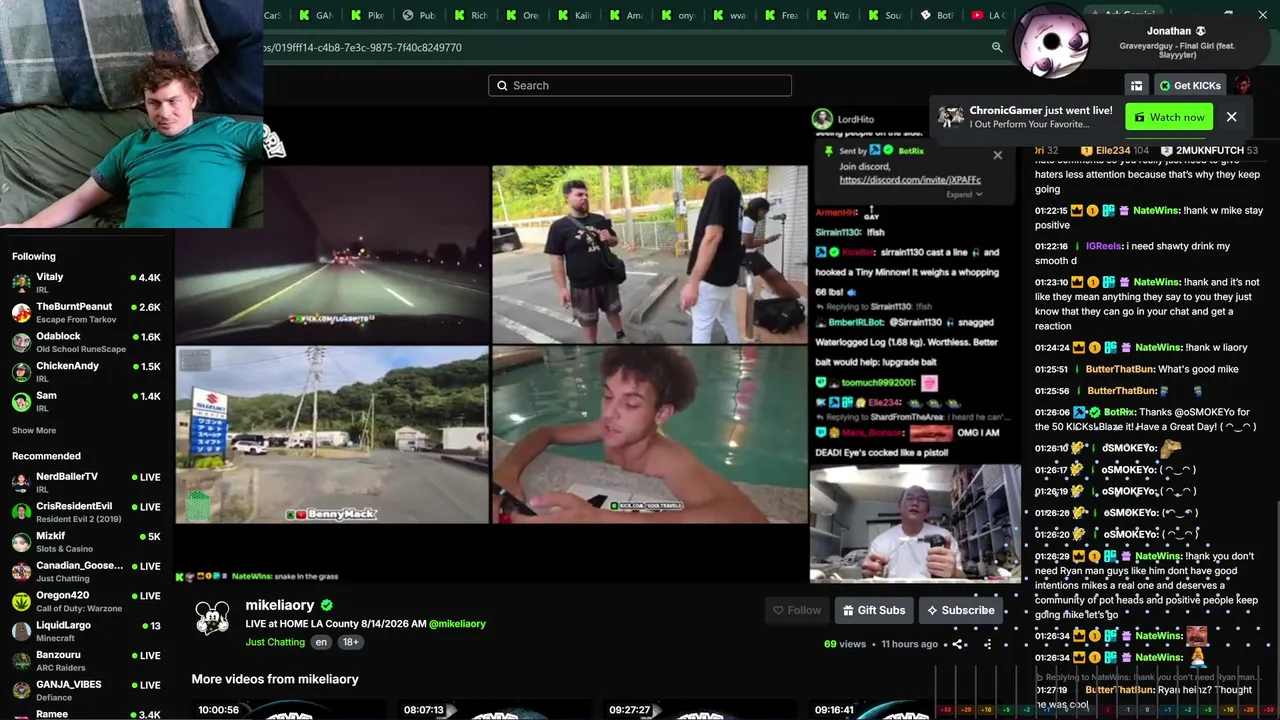Show more followed channels
The image size is (1280, 720).
34,431
